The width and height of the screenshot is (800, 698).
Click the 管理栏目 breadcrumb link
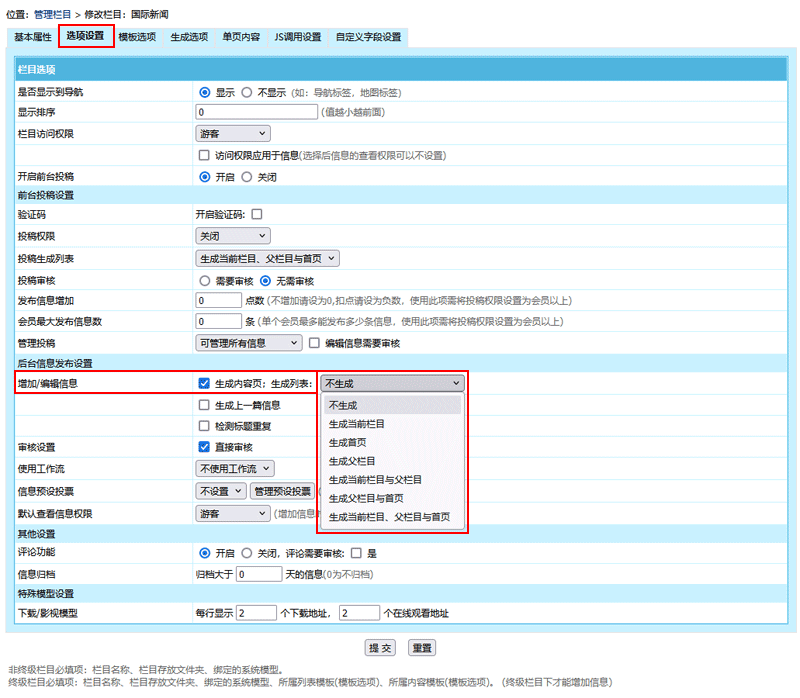coord(59,16)
